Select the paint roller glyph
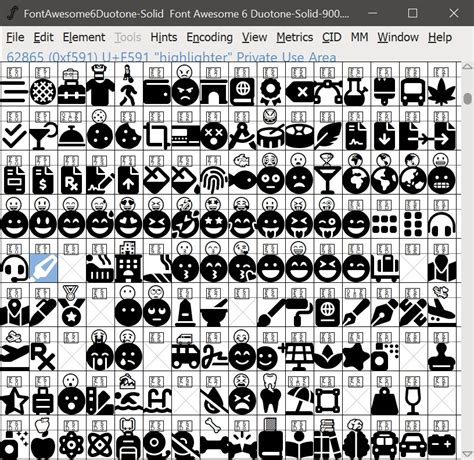 pyautogui.click(x=299, y=312)
